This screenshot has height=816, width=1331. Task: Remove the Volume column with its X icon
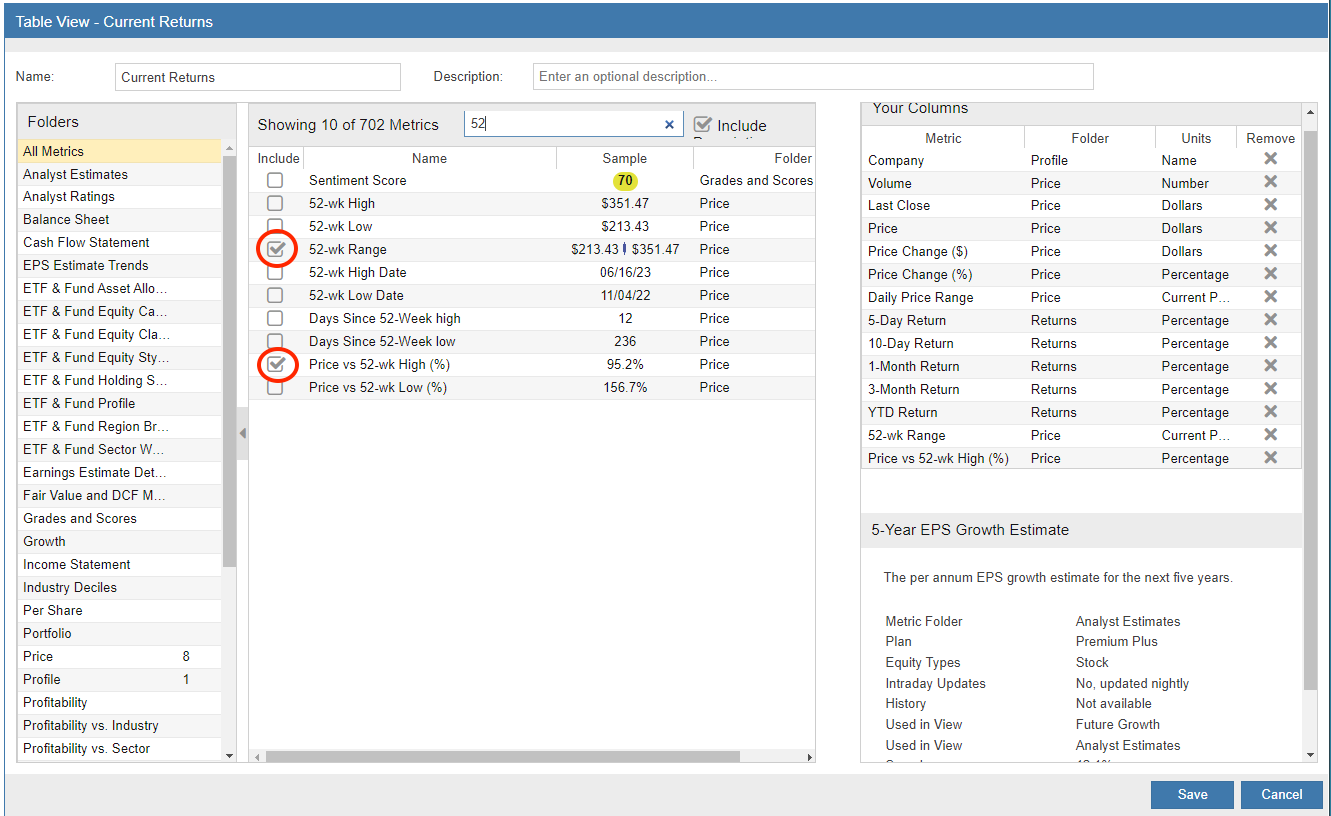coord(1270,182)
